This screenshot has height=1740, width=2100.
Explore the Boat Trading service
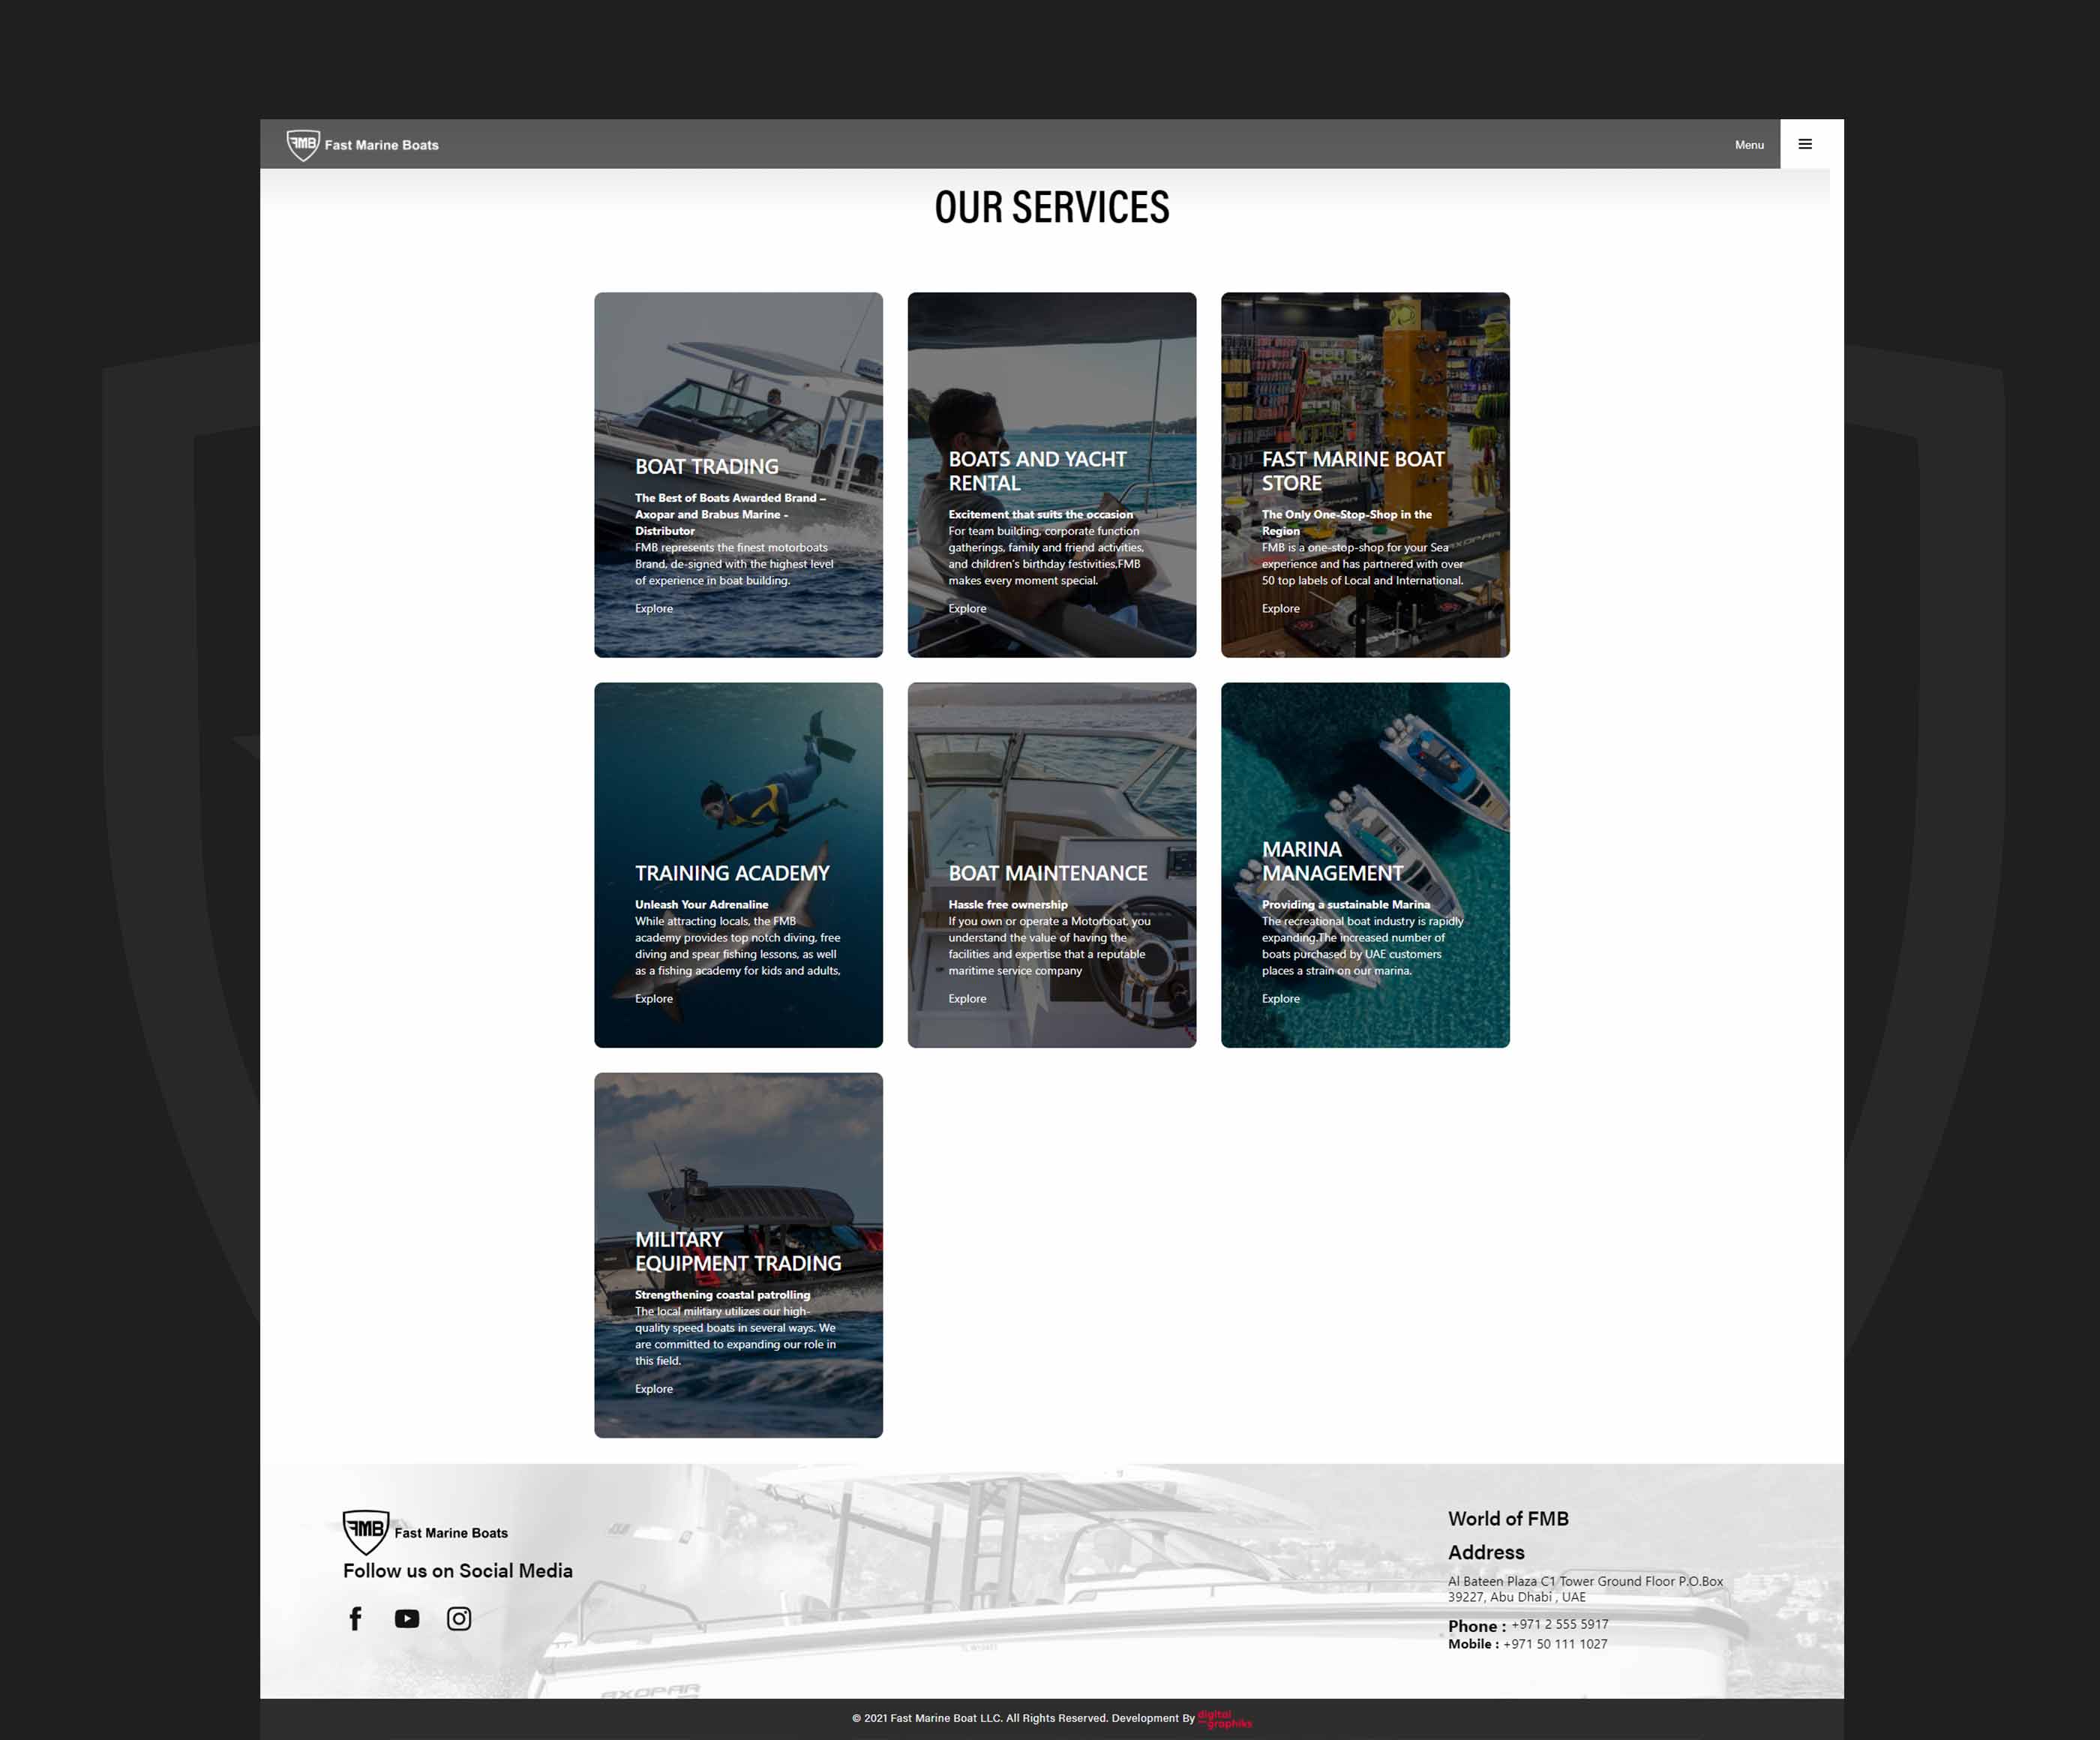(652, 607)
